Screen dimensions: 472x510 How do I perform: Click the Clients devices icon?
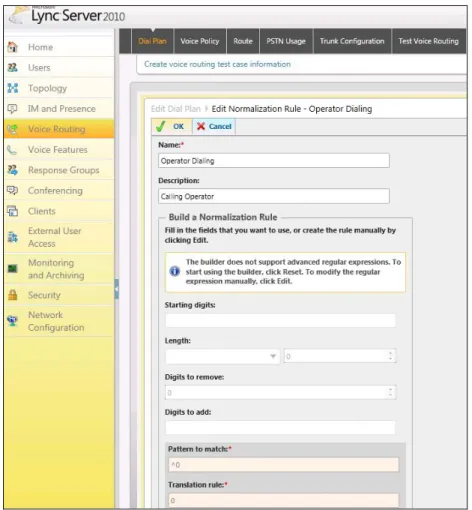(12, 211)
